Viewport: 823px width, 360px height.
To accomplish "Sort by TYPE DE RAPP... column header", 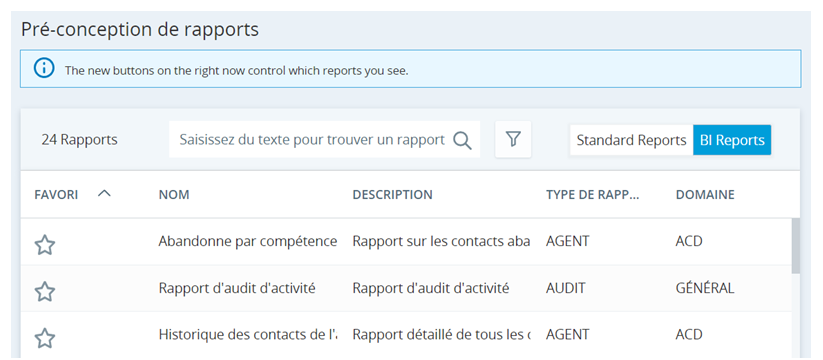I will tap(593, 195).
